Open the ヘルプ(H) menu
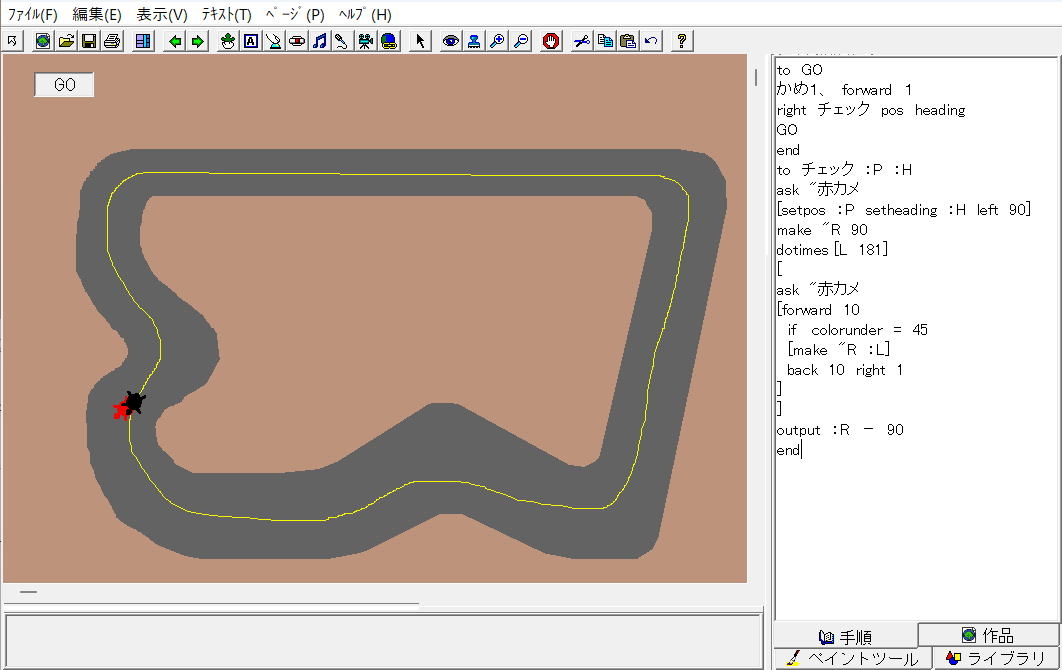 click(x=365, y=14)
